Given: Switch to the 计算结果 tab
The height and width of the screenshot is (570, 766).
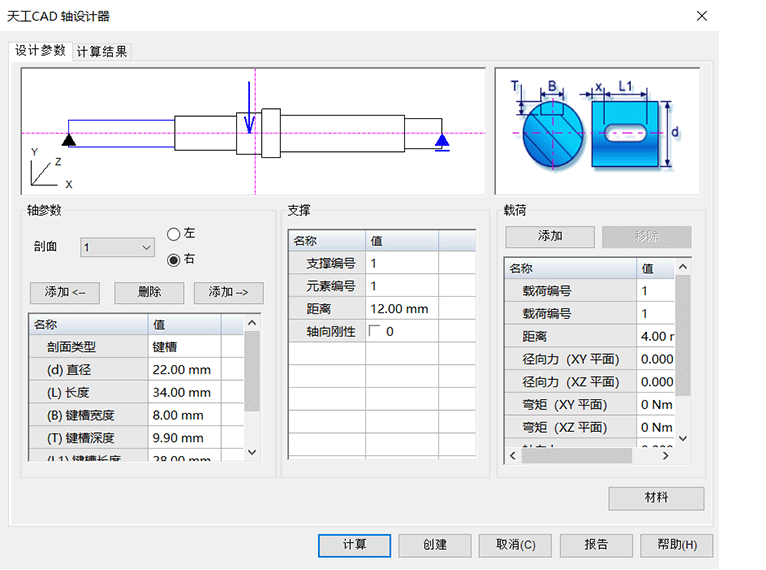Looking at the screenshot, I should [x=102, y=51].
